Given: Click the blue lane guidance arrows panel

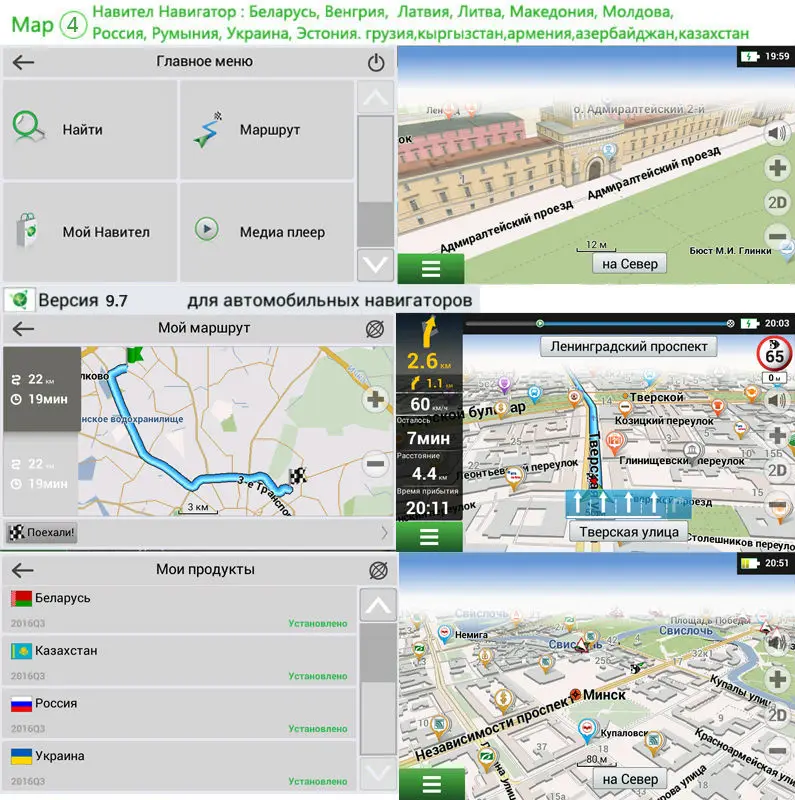Looking at the screenshot, I should 628,504.
